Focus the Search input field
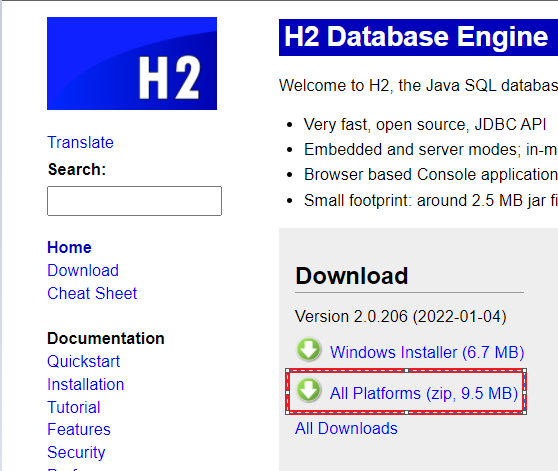The image size is (558, 471). (x=134, y=201)
